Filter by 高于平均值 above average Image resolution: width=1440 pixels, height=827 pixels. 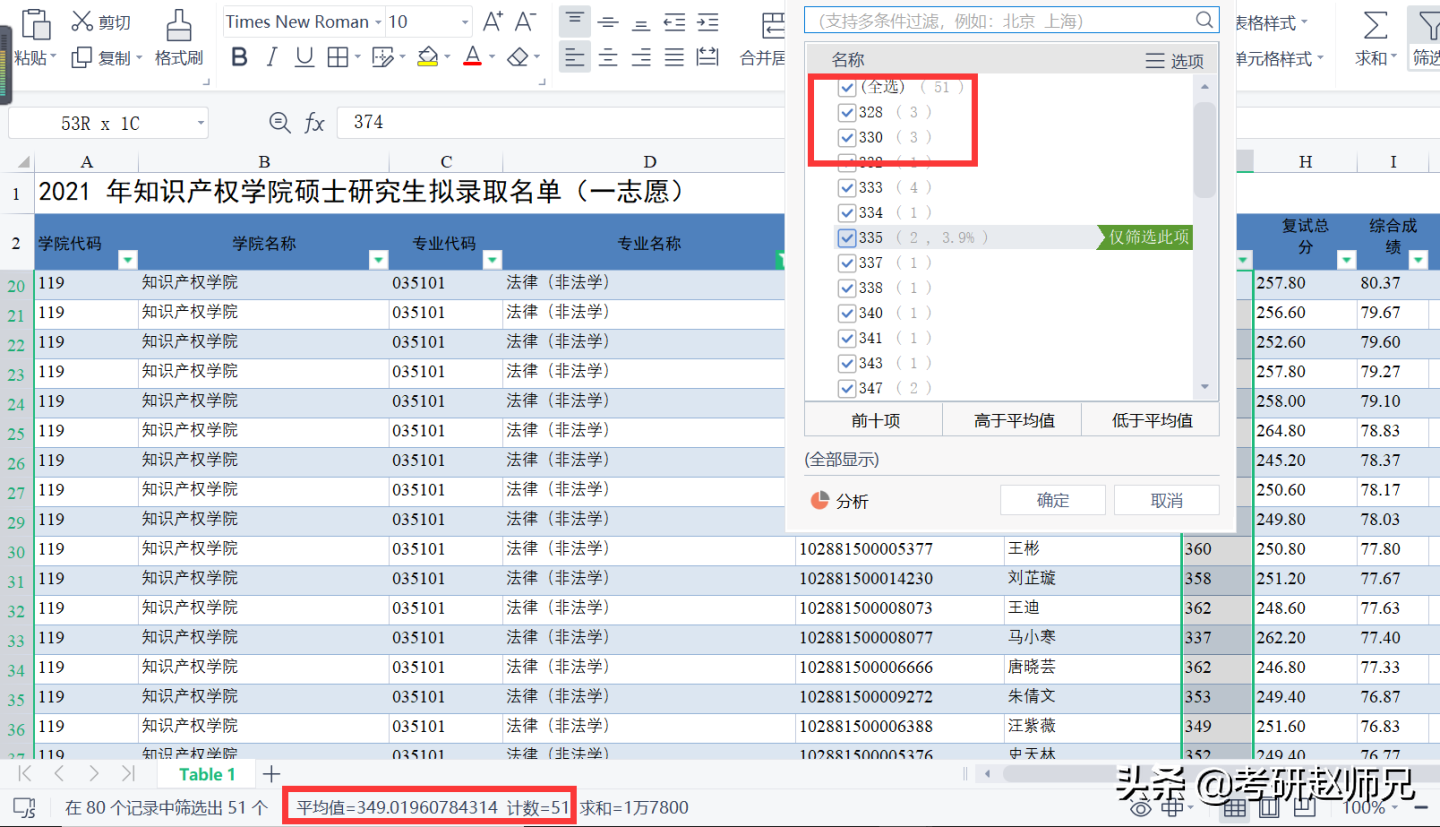1013,420
